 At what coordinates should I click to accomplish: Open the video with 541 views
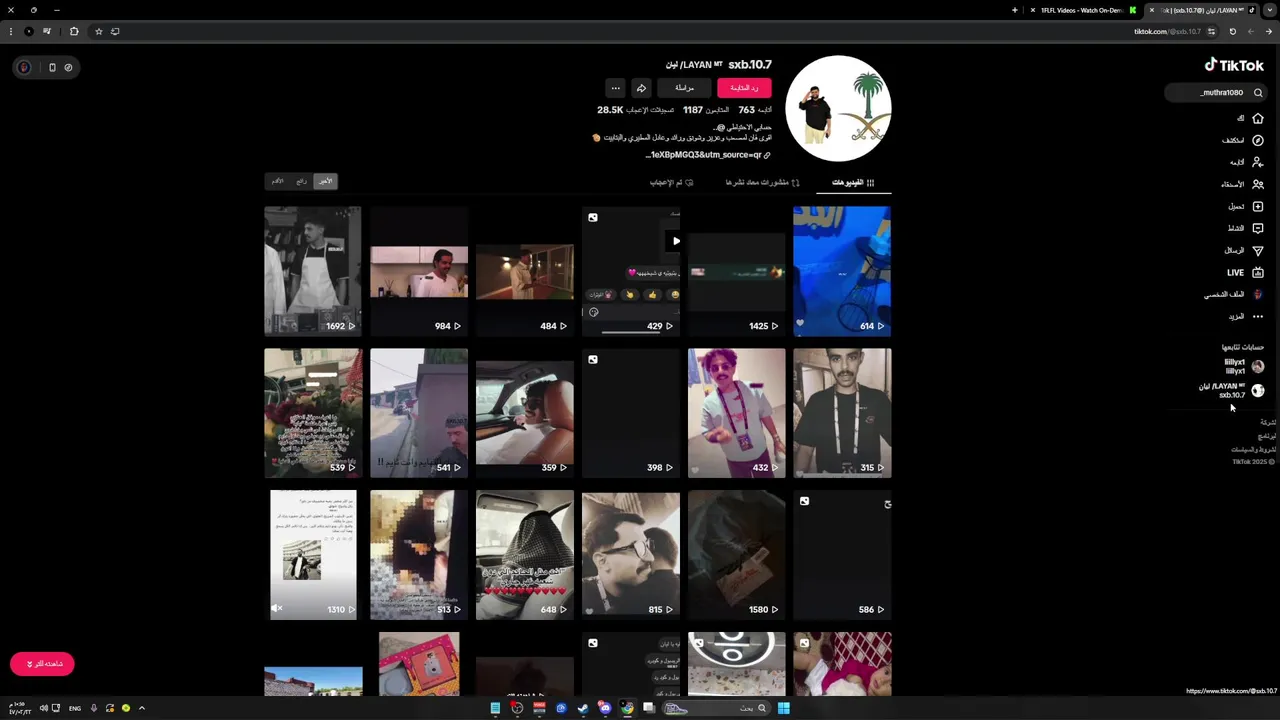coord(419,413)
